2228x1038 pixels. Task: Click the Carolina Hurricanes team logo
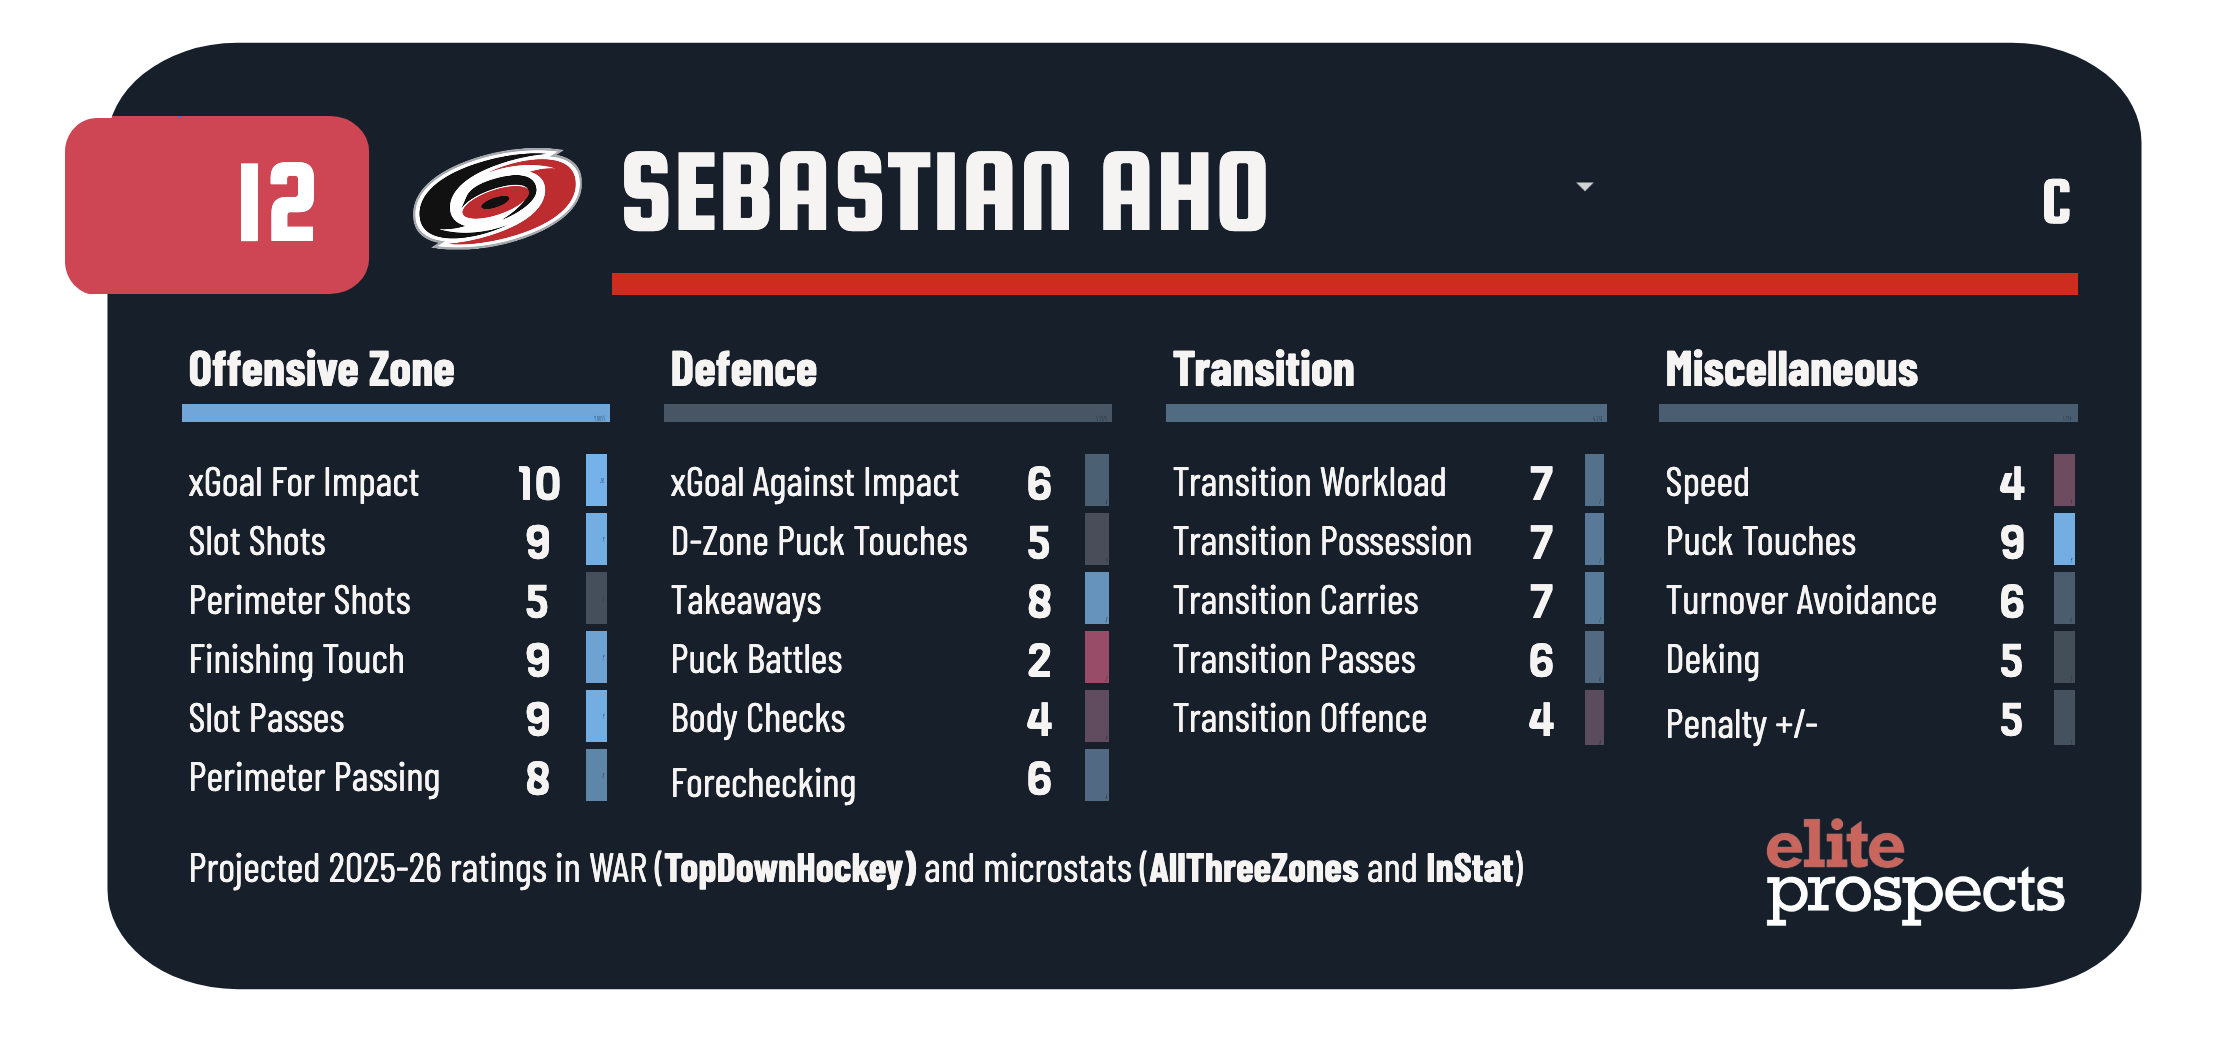[497, 198]
